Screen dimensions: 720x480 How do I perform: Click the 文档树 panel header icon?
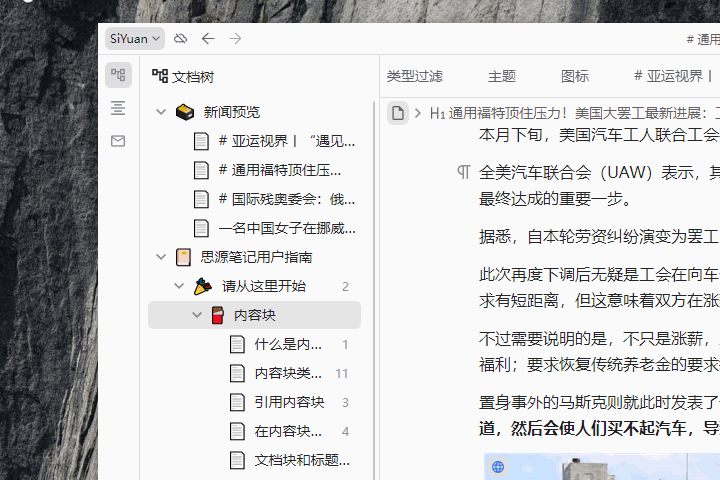click(x=160, y=76)
